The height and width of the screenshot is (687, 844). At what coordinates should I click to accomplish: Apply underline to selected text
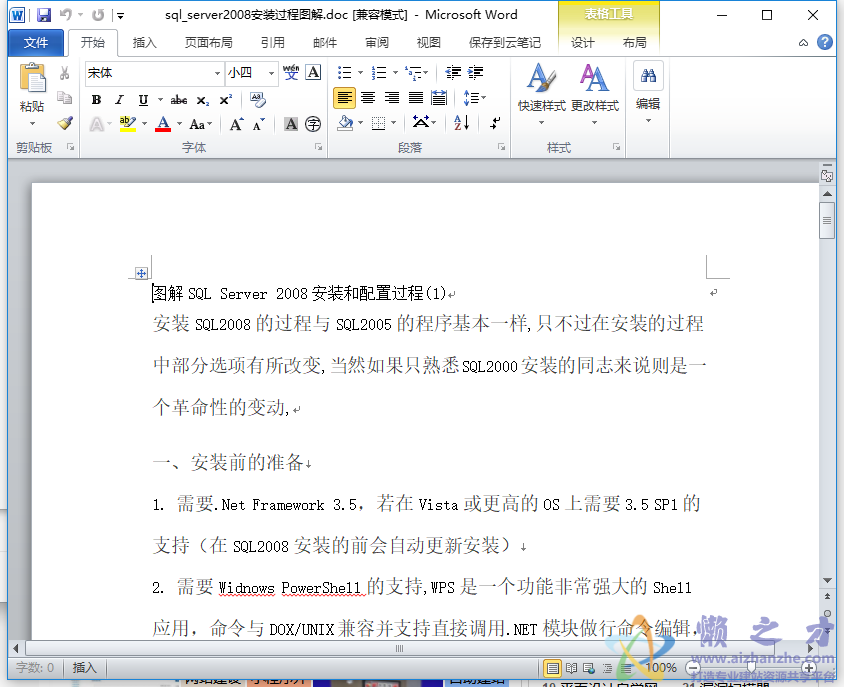[x=141, y=99]
